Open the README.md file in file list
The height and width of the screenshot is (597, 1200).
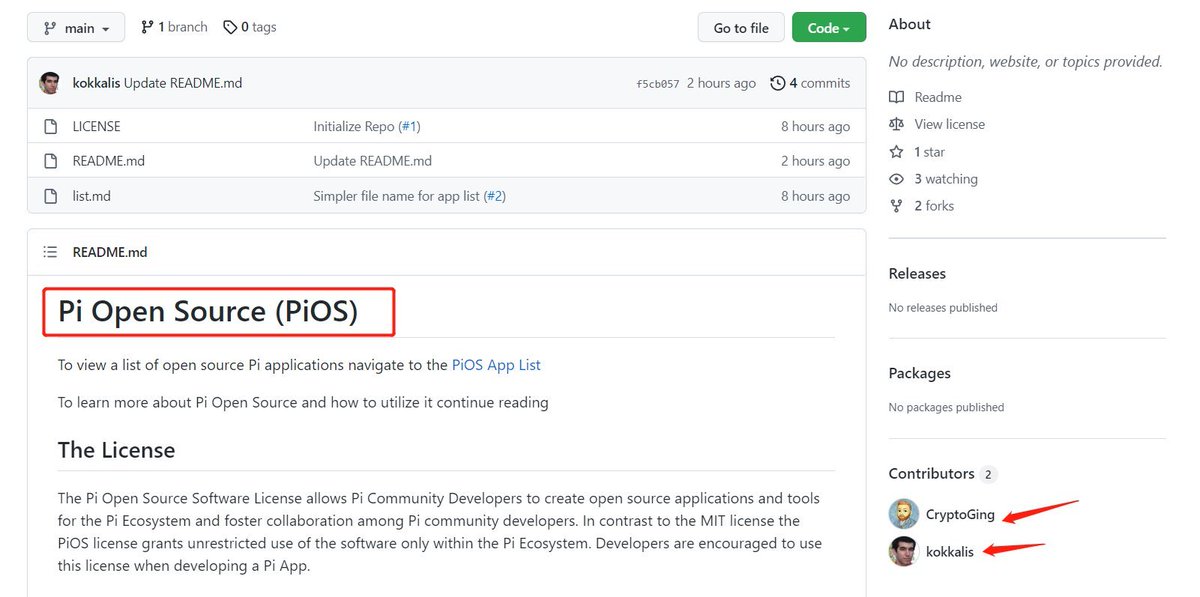tap(109, 161)
